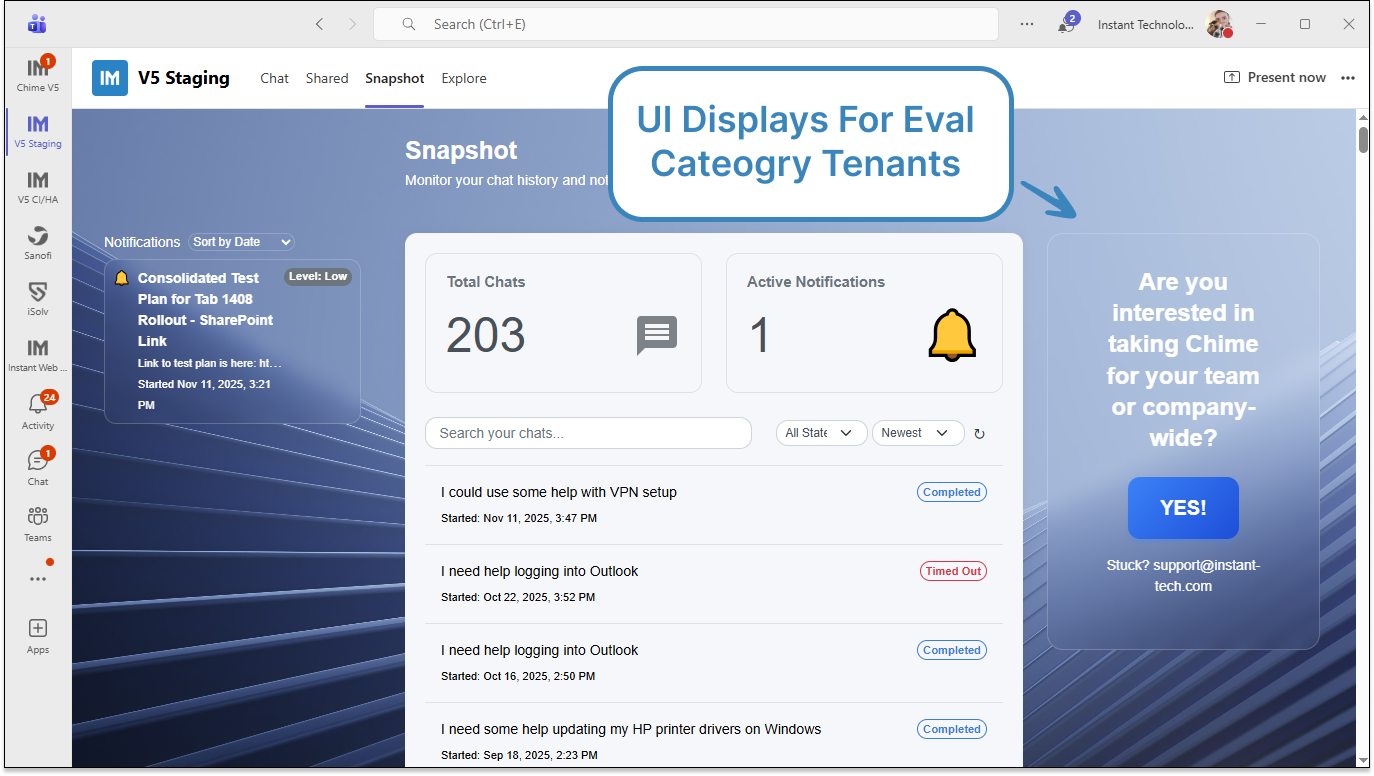The image size is (1374, 776).
Task: Click the back navigation arrow
Action: (x=319, y=24)
